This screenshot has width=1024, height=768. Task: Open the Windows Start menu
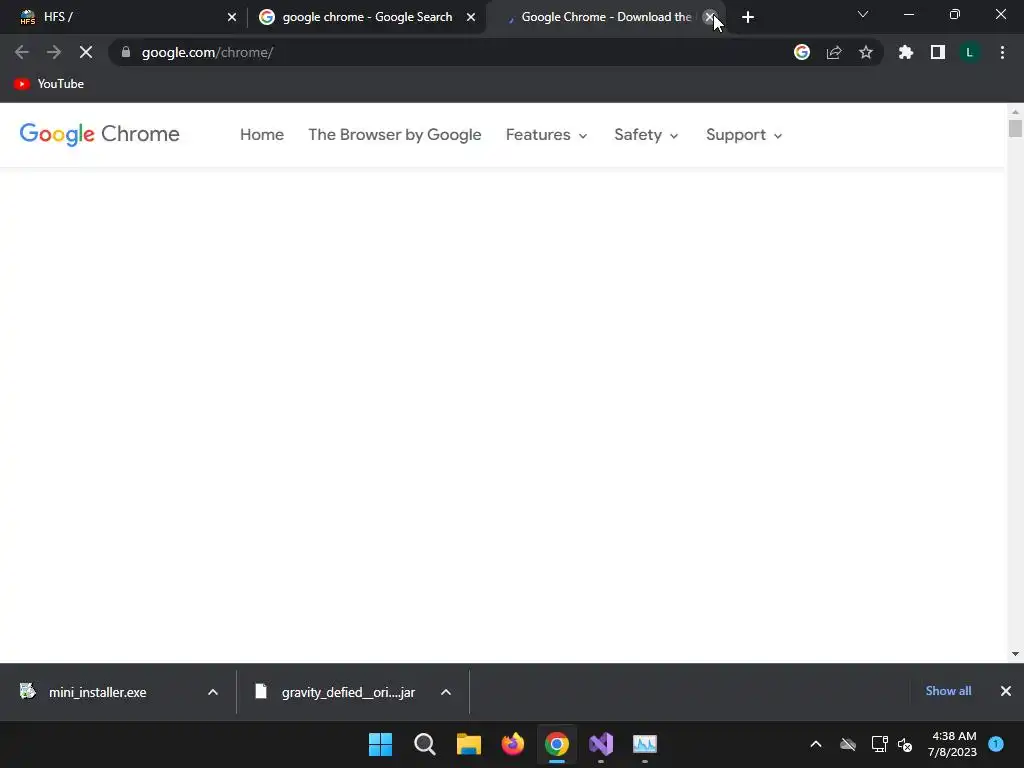[381, 744]
